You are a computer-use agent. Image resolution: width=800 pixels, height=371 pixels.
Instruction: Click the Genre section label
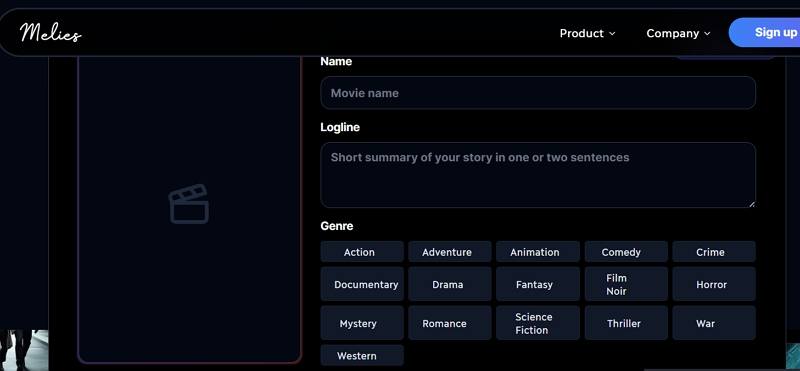pyautogui.click(x=337, y=226)
